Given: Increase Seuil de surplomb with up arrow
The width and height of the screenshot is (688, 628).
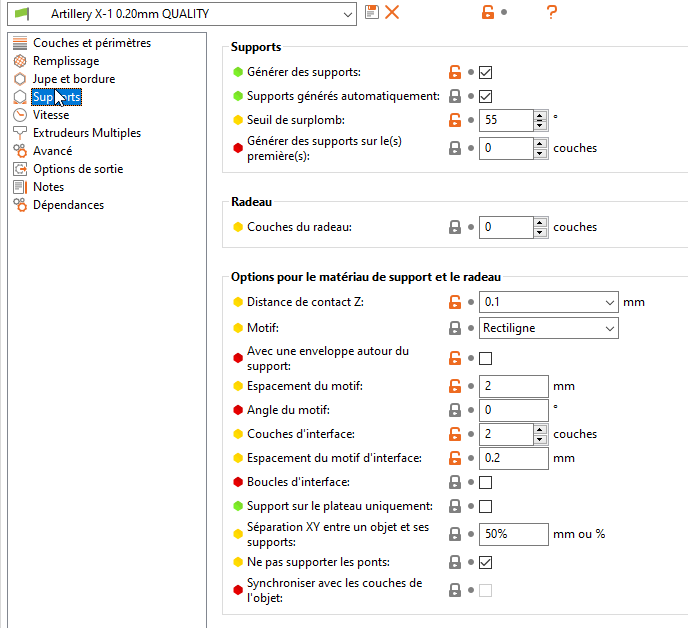Looking at the screenshot, I should (540, 115).
